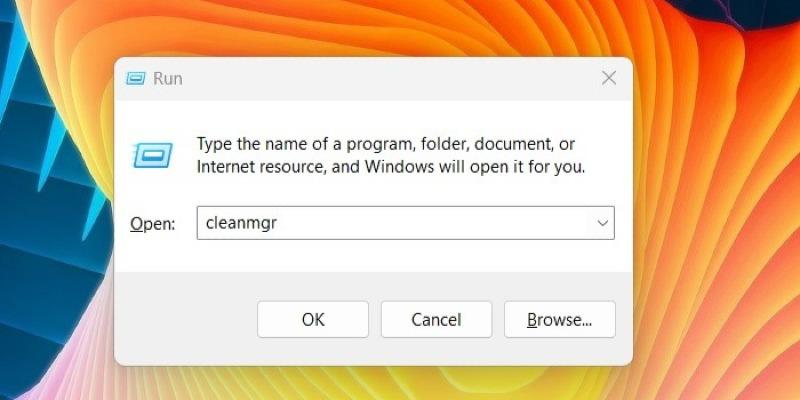
Task: Expand the Open combo box dropdown arrow
Action: tap(603, 223)
